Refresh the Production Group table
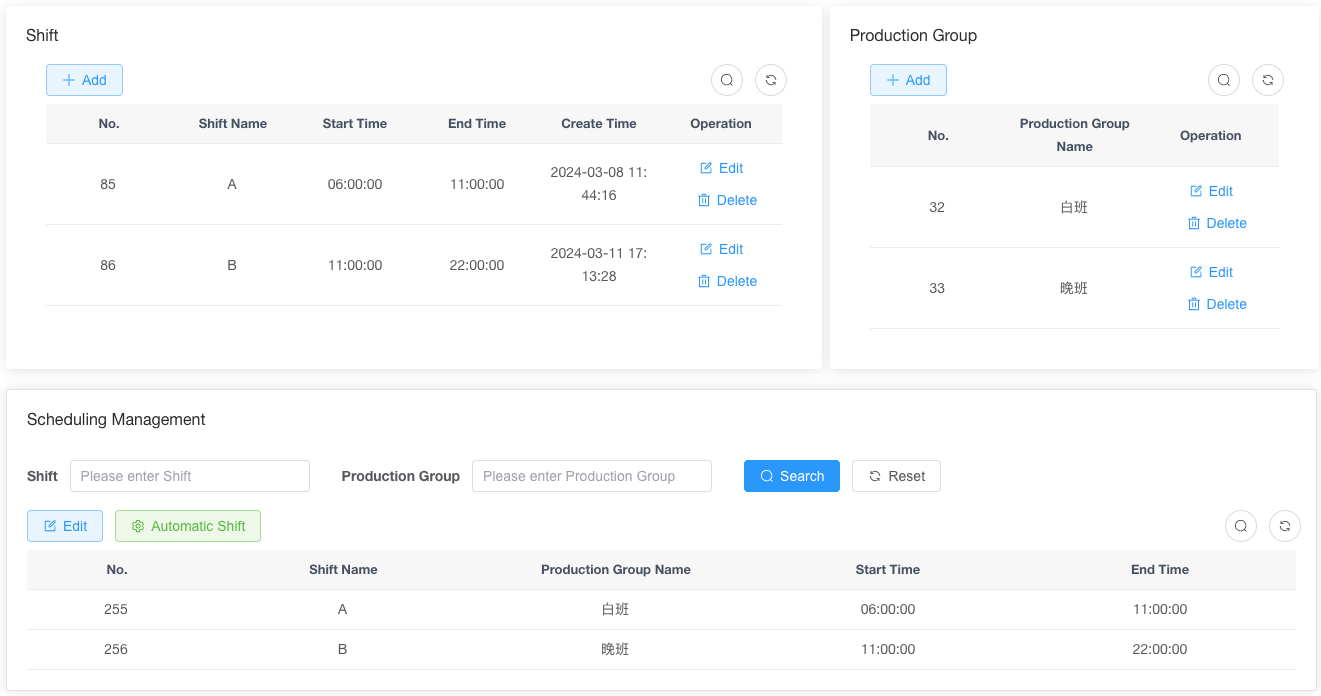The image size is (1321, 696). [x=1268, y=80]
